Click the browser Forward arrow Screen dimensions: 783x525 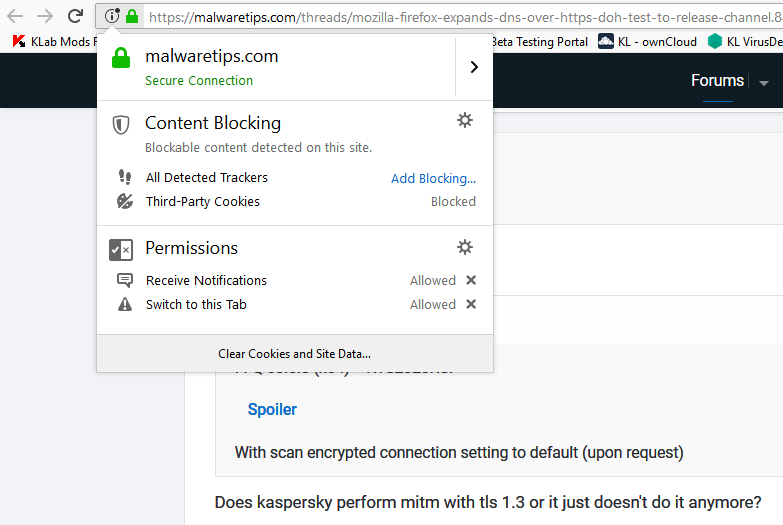pos(45,16)
